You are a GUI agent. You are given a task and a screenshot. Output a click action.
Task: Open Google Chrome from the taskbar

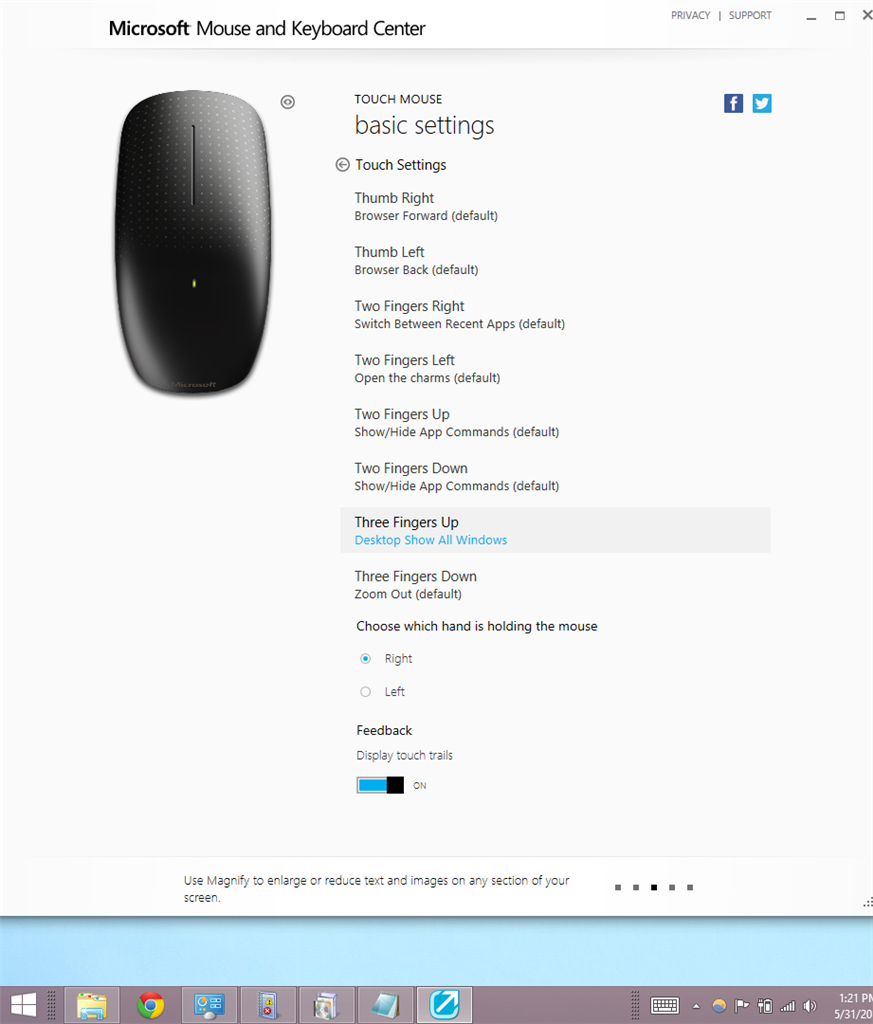(x=151, y=1005)
